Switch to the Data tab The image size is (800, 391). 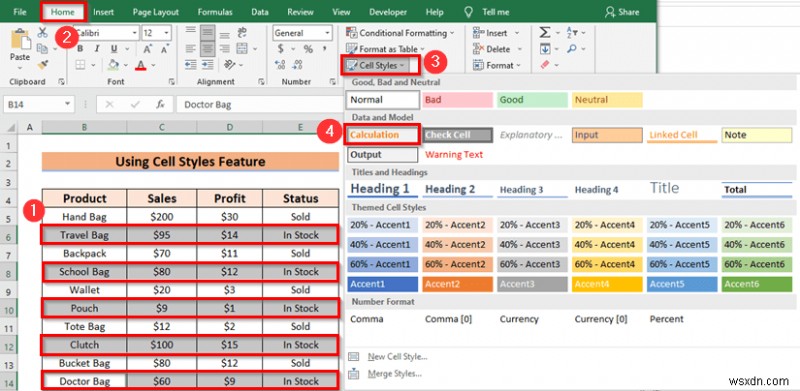coord(260,12)
